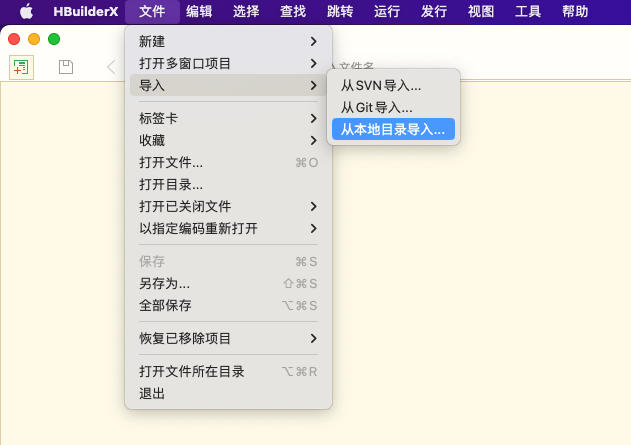
Task: Choose 打开文件... from File menu
Action: point(171,162)
